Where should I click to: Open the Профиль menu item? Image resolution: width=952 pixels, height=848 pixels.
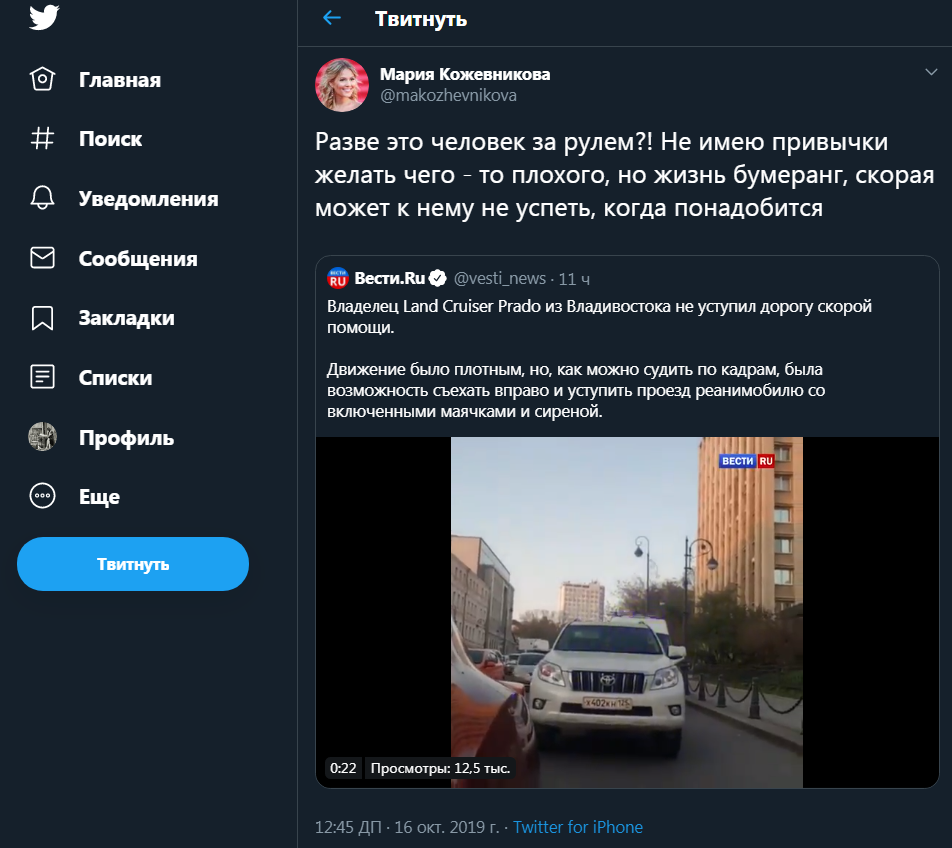click(x=126, y=437)
